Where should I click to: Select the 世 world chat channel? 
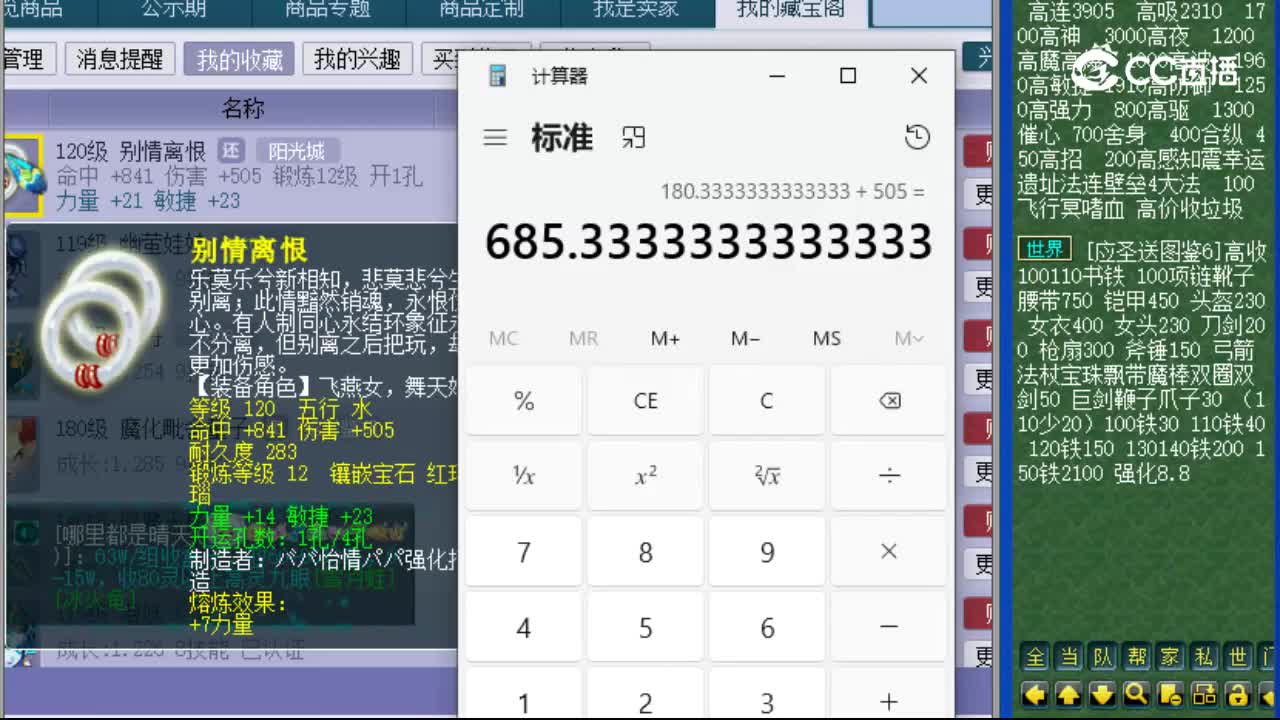click(x=1238, y=656)
